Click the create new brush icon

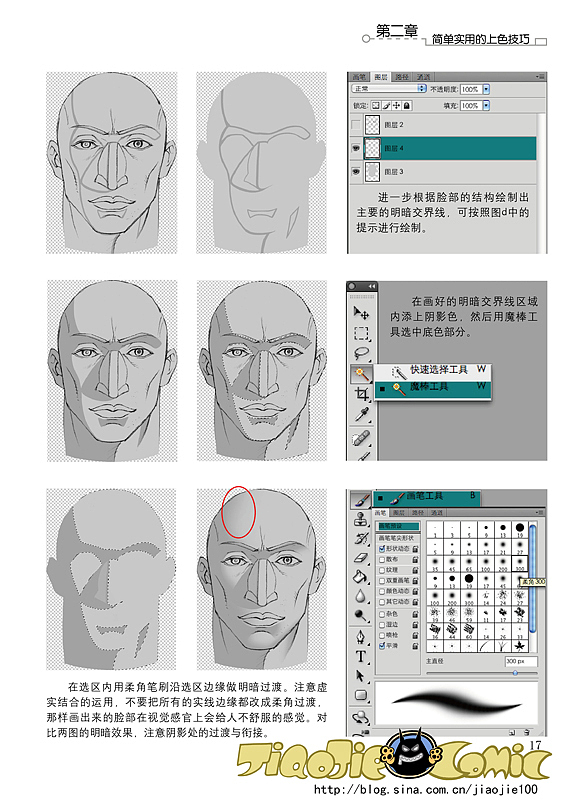pyautogui.click(x=512, y=732)
